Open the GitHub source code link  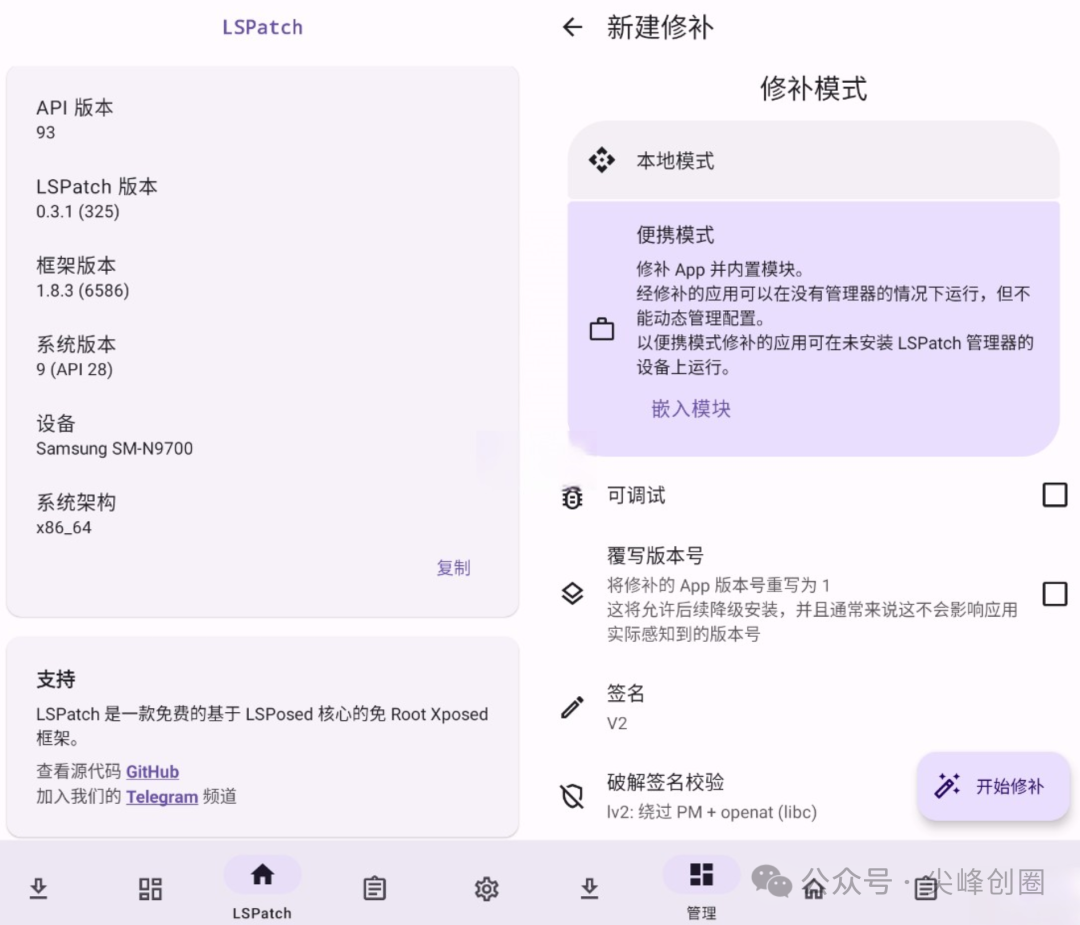[152, 771]
